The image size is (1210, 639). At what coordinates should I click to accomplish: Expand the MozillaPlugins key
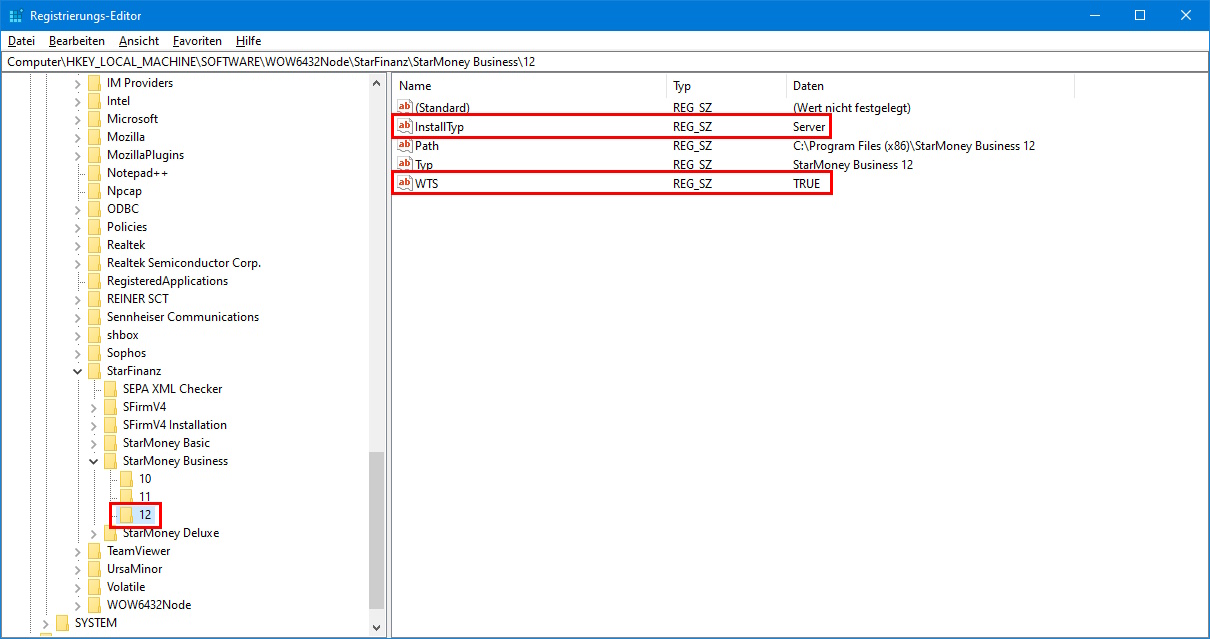78,155
